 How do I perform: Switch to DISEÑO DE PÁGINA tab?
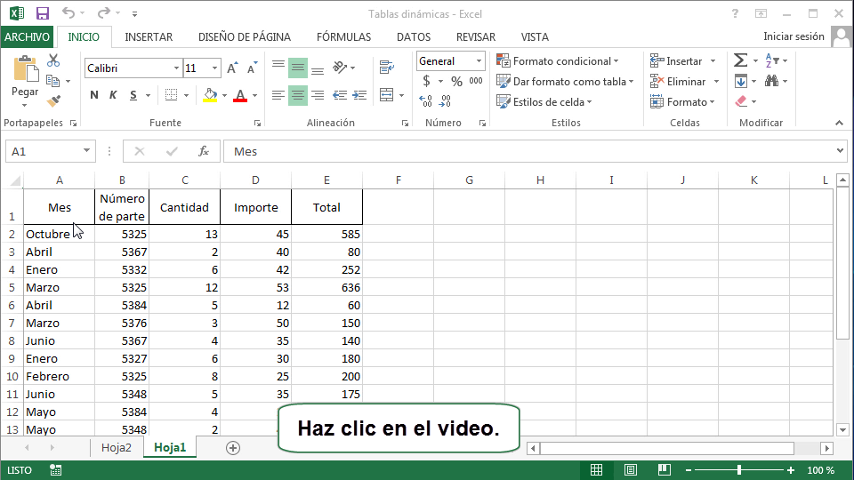[245, 37]
